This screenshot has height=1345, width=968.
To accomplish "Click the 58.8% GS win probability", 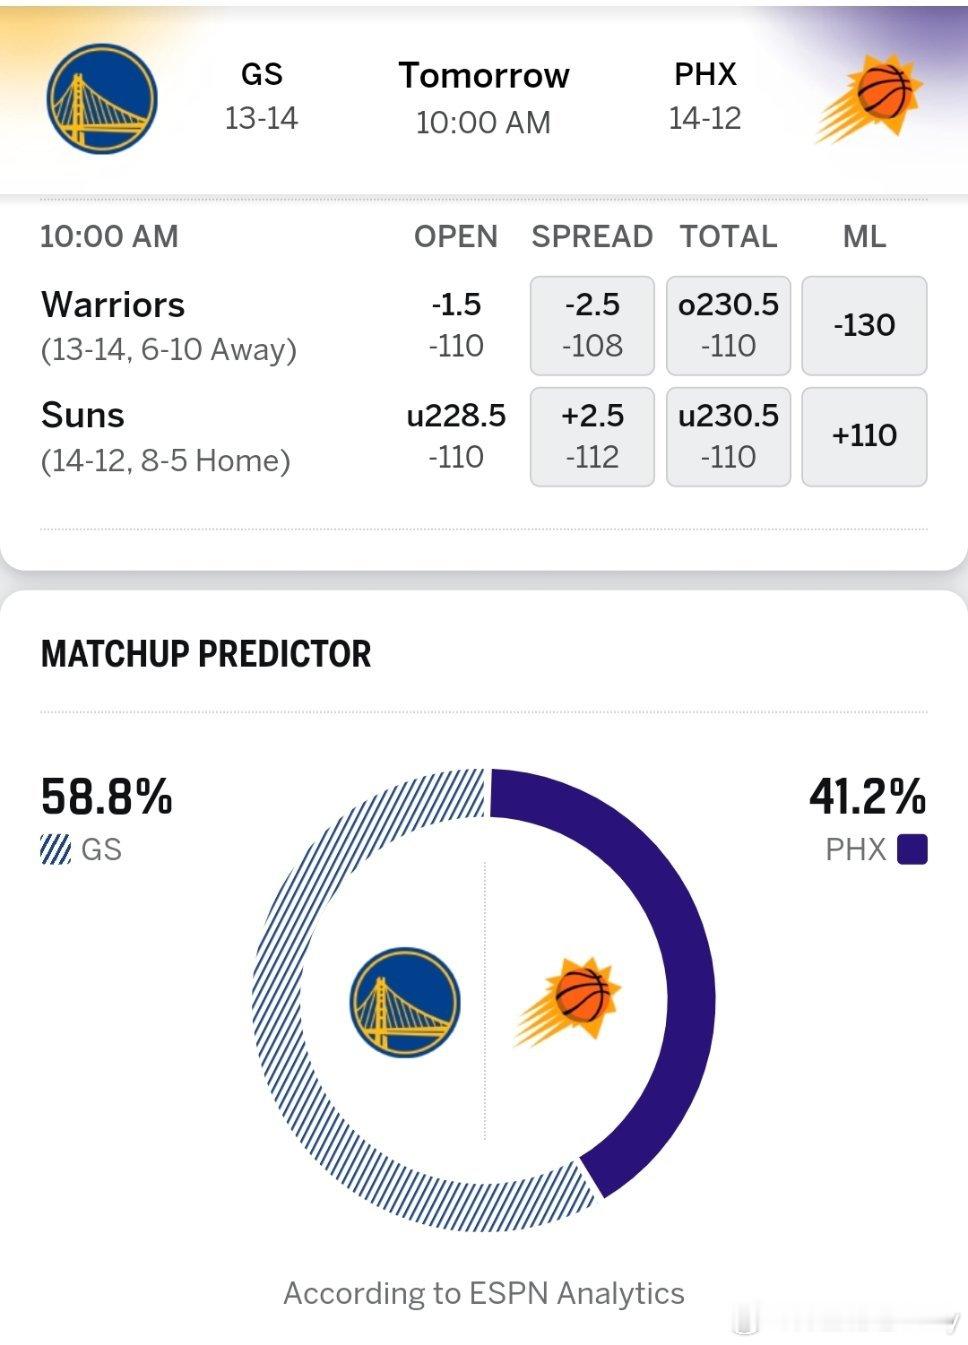I will (106, 797).
